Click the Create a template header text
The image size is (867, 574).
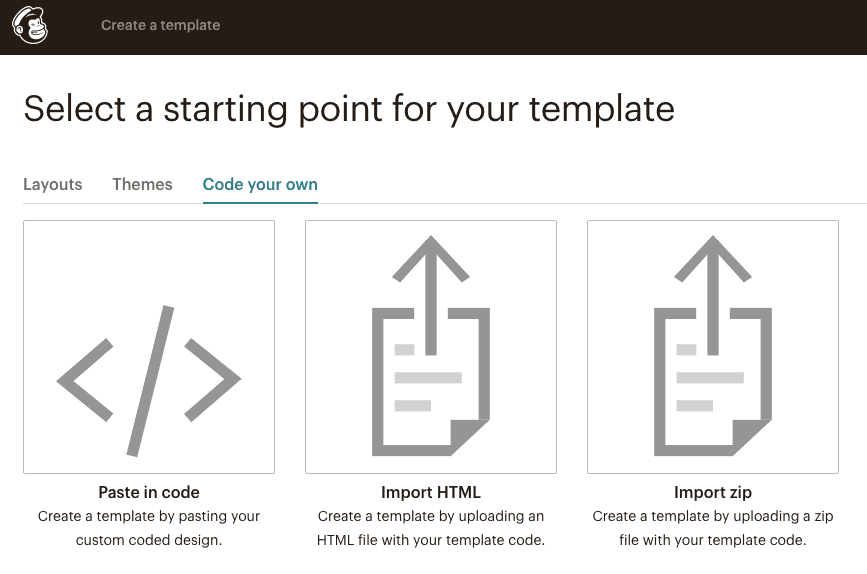(160, 25)
